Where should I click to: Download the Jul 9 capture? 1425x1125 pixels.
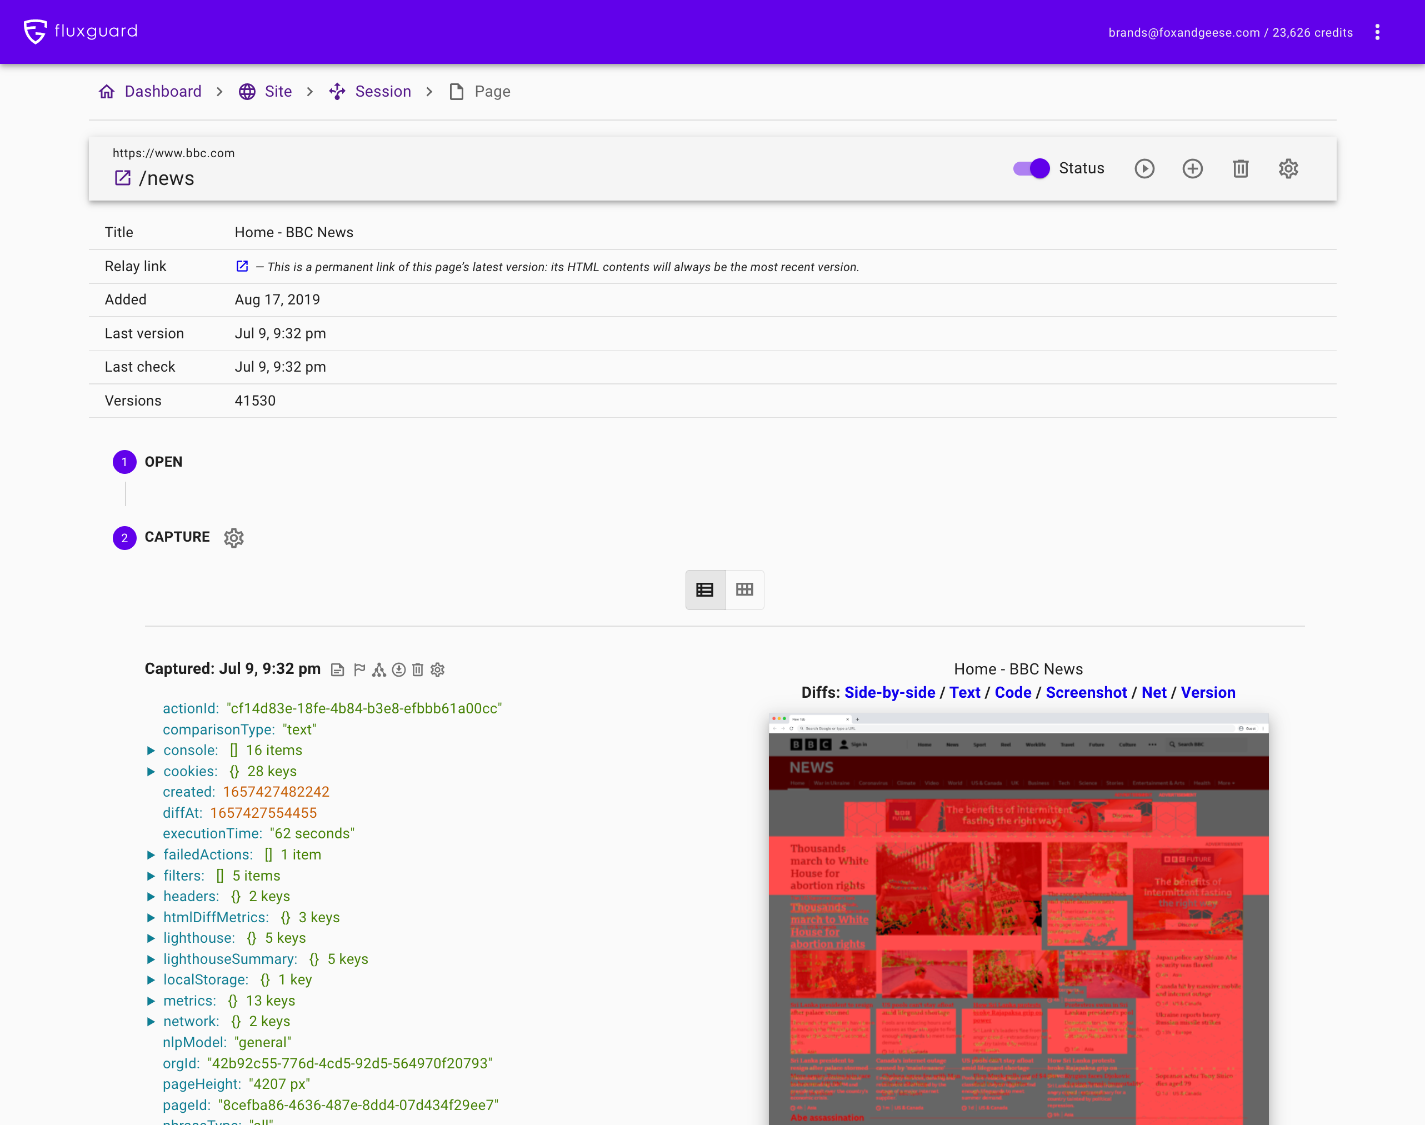pos(399,670)
